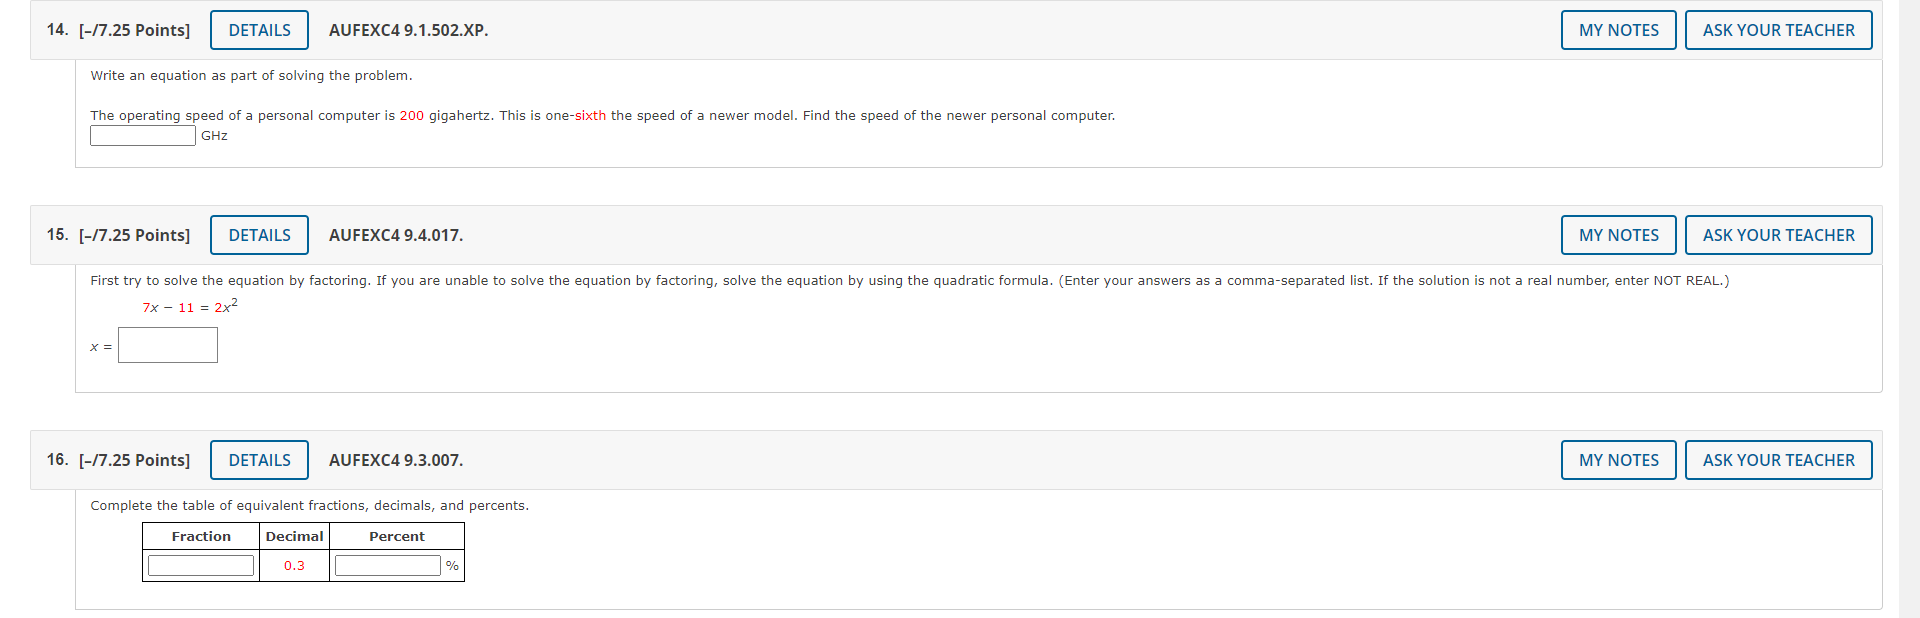Click the GHz answer box in question 14

tap(142, 135)
